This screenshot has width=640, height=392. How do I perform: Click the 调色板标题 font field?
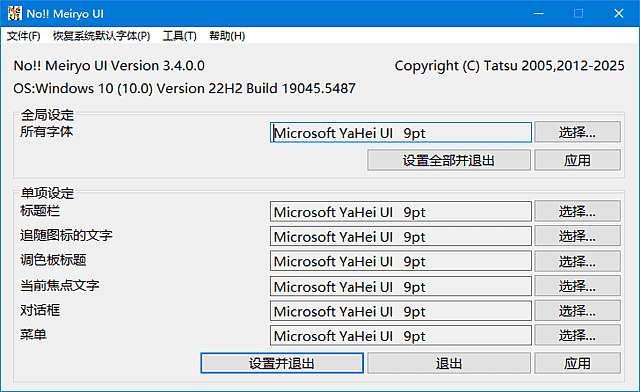coord(401,261)
